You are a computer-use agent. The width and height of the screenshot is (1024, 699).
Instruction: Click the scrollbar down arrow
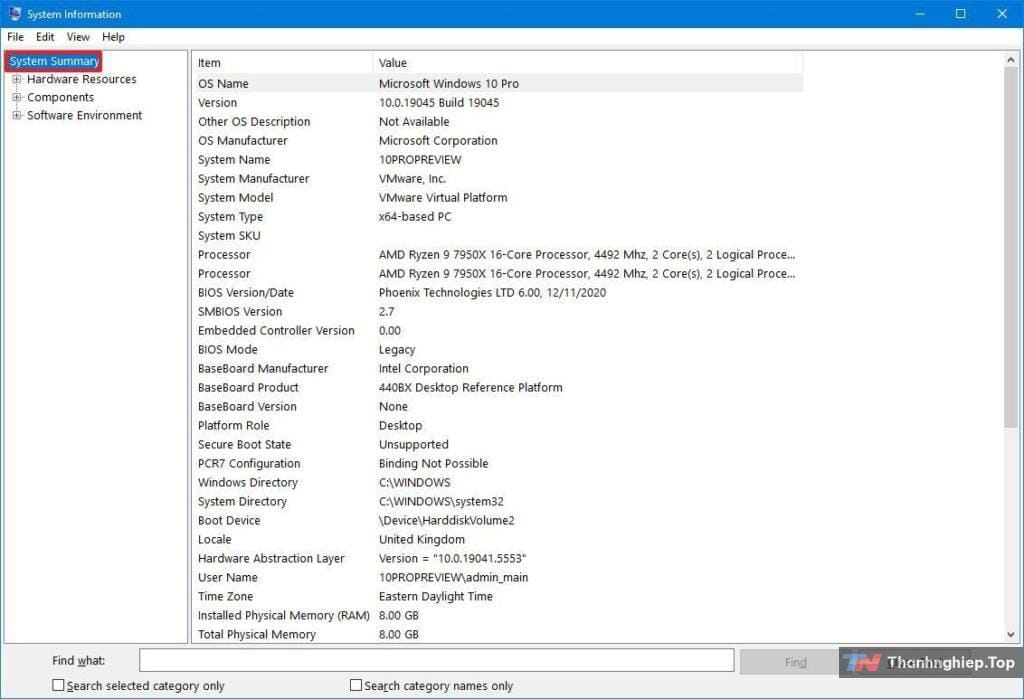pyautogui.click(x=1010, y=634)
